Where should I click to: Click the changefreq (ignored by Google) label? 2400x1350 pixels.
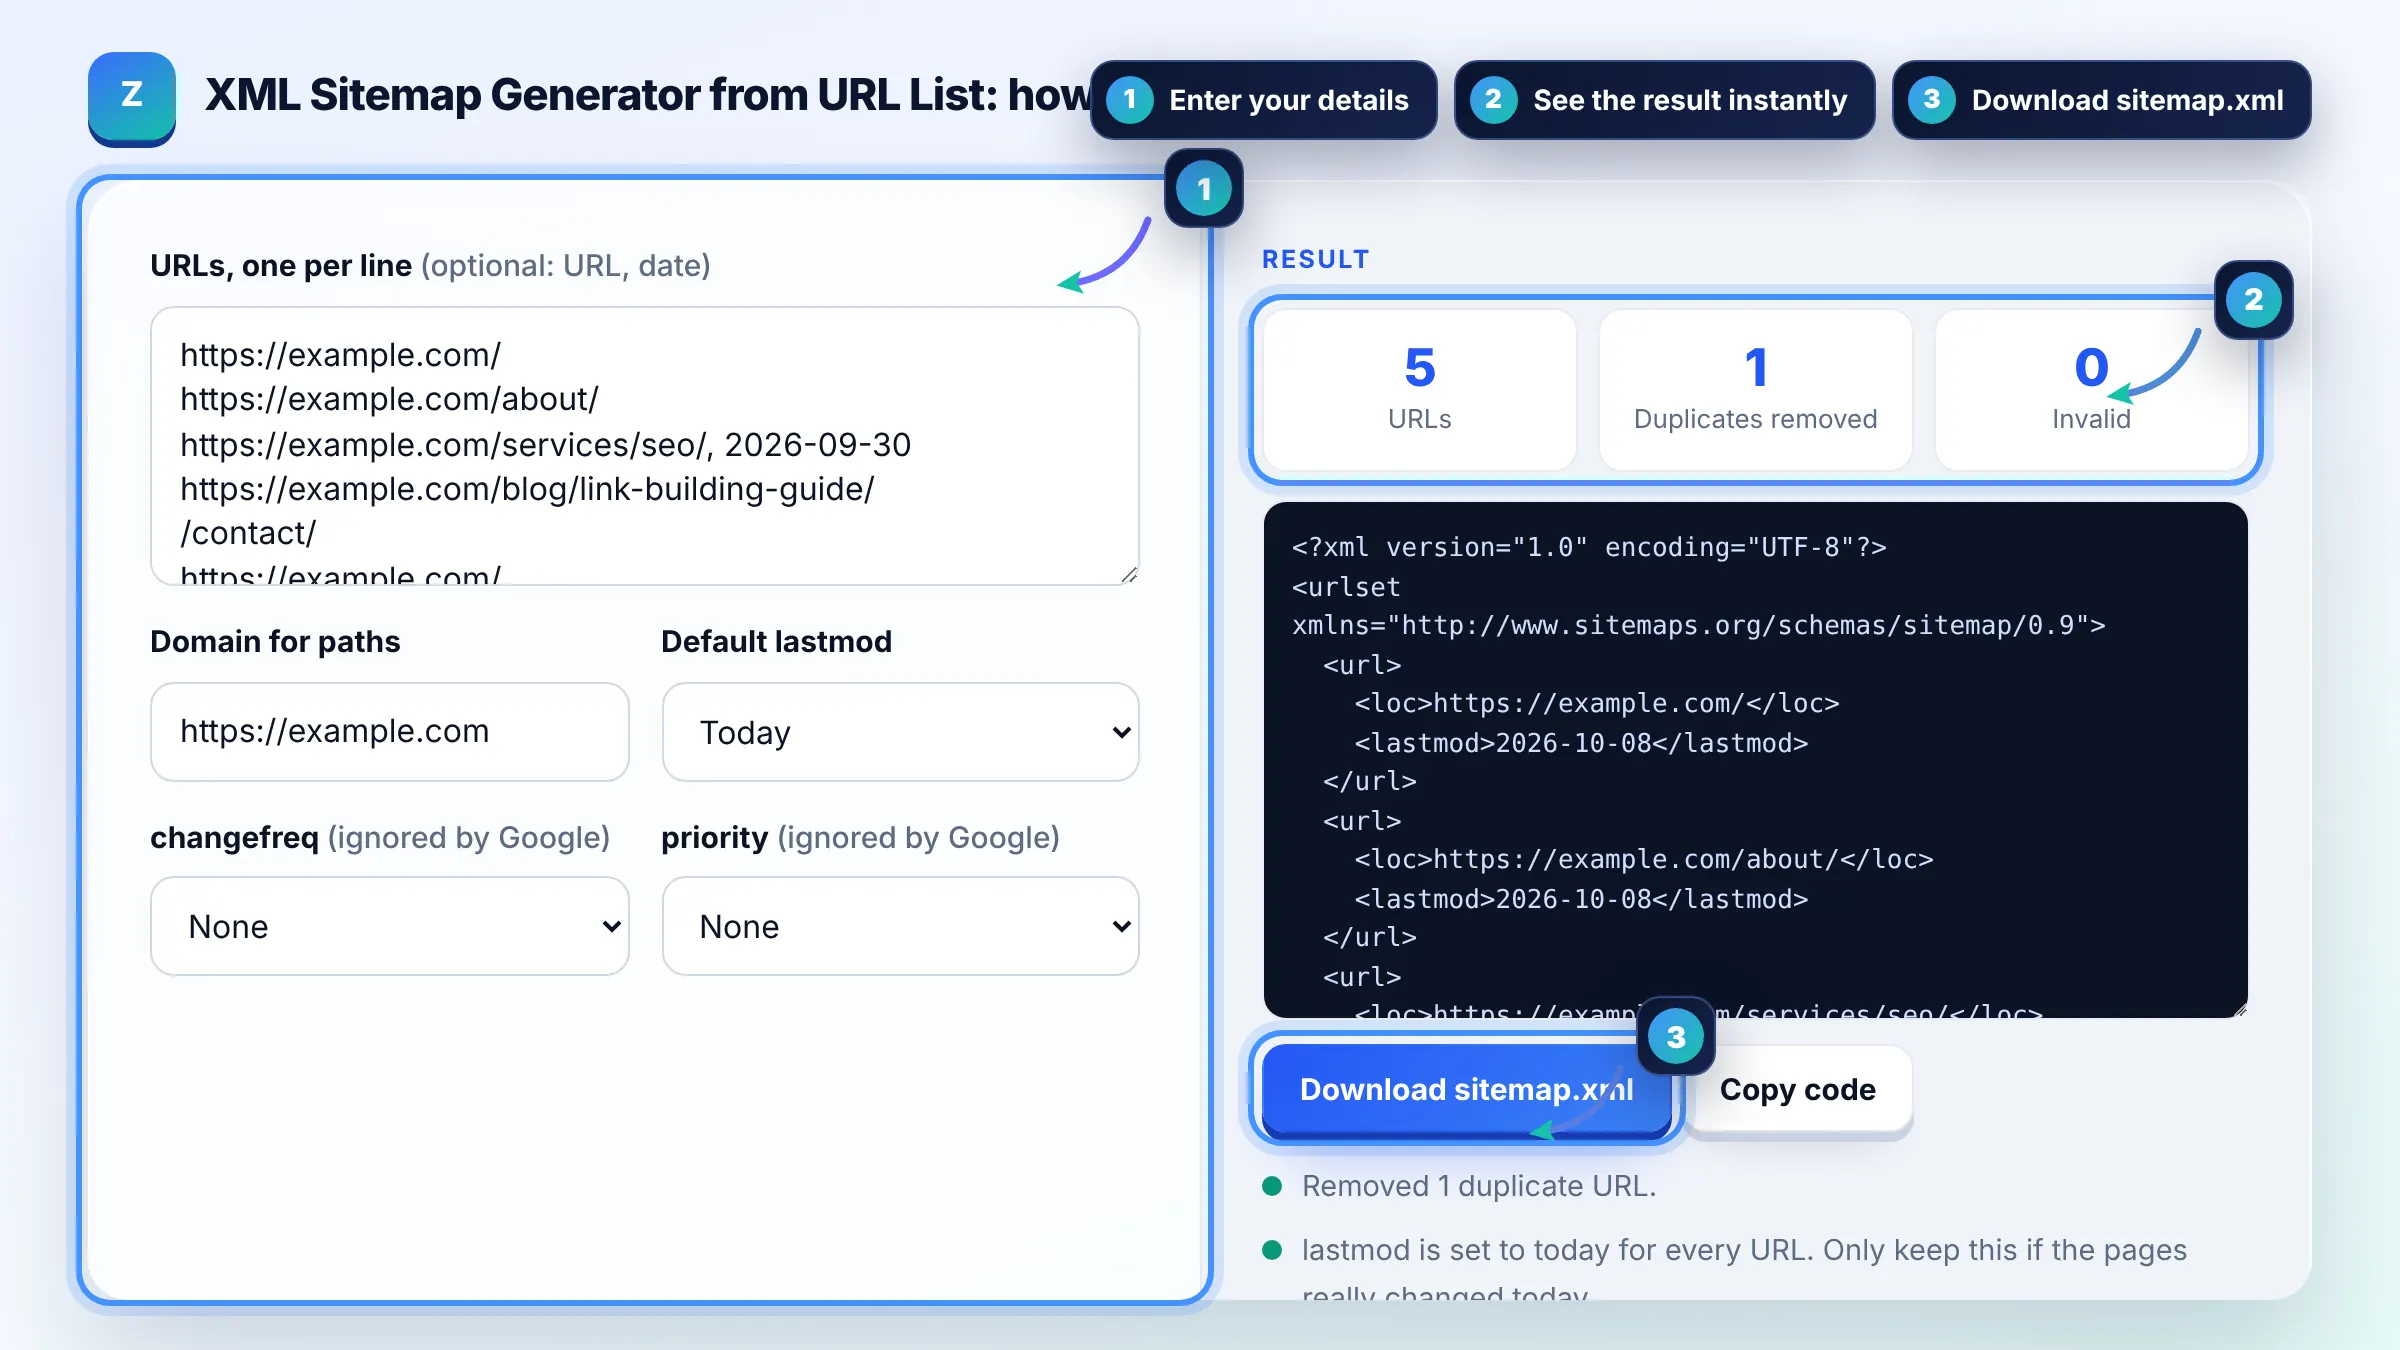pos(380,837)
